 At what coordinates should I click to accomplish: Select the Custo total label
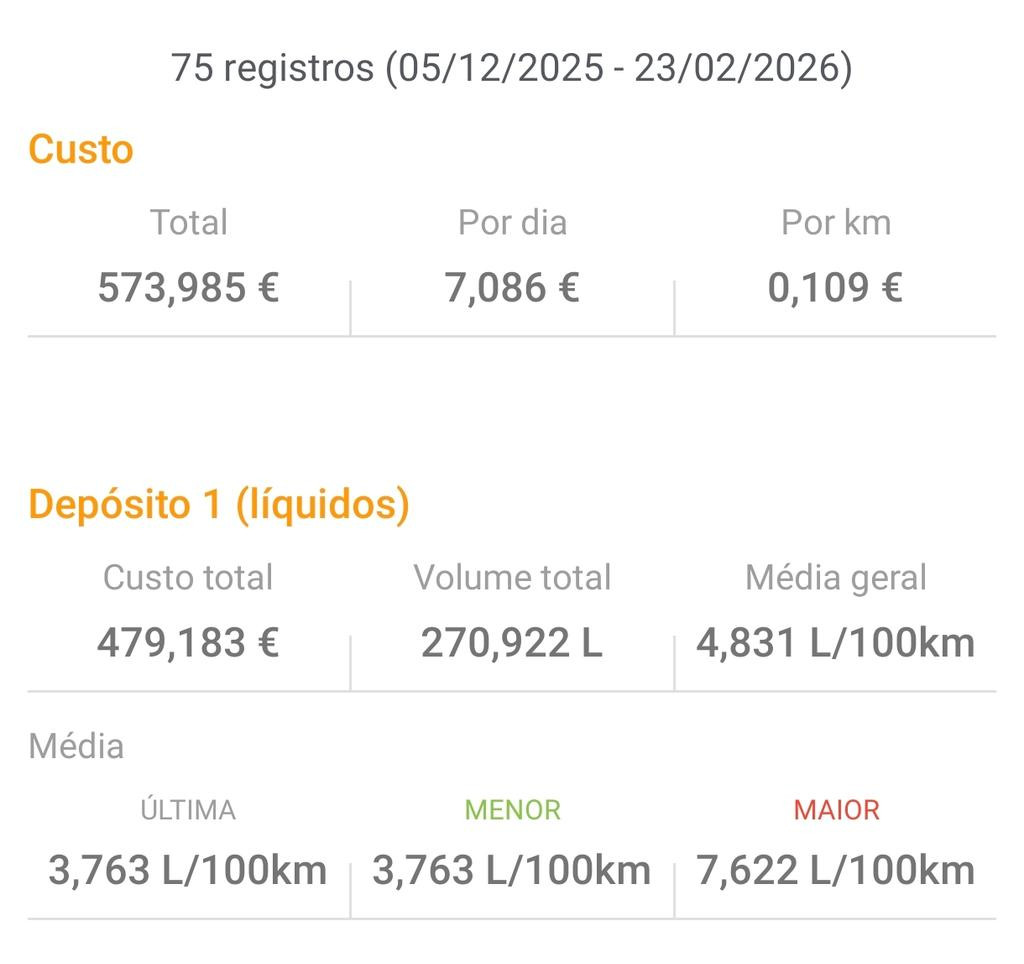[188, 577]
